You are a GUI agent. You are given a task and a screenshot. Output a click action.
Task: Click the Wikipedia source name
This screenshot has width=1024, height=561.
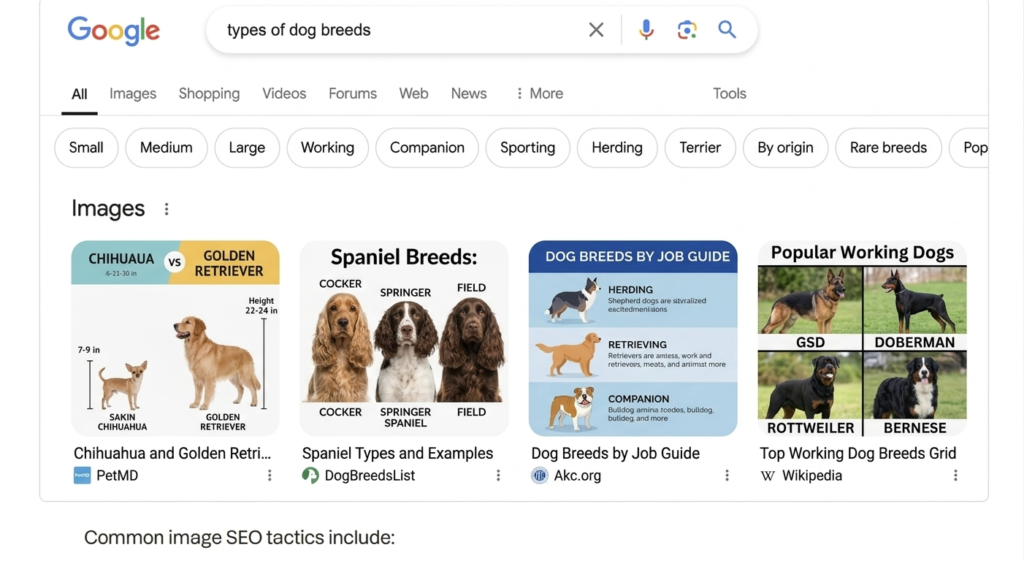coord(812,475)
